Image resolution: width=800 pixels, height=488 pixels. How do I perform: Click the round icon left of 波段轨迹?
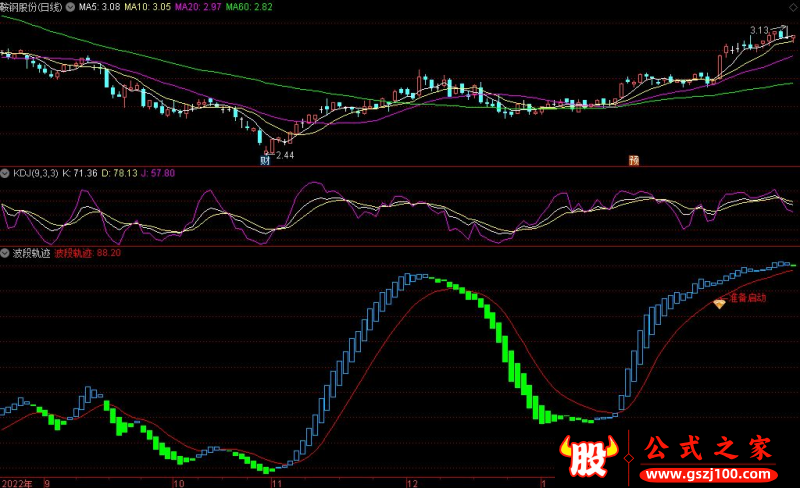(x=6, y=253)
